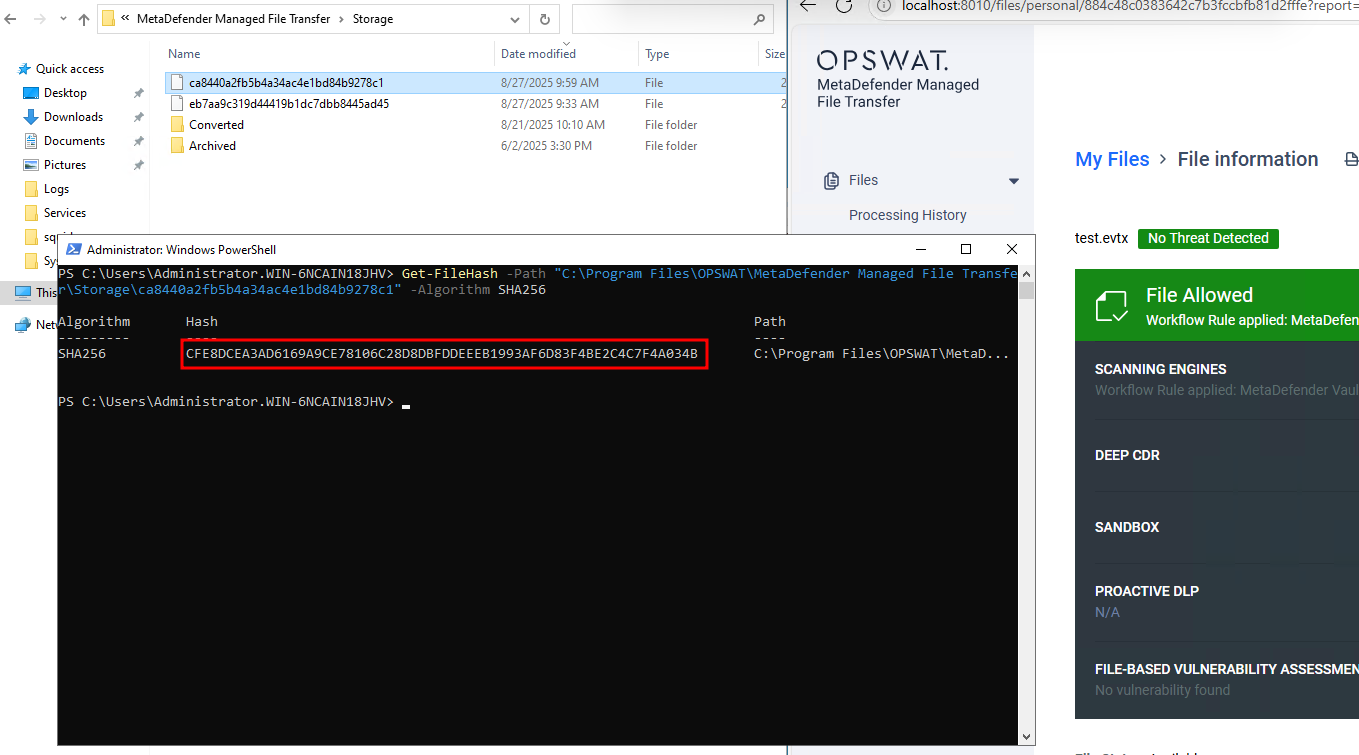Reload the browser page
Viewport: 1359px width, 755px height.
[x=844, y=5]
